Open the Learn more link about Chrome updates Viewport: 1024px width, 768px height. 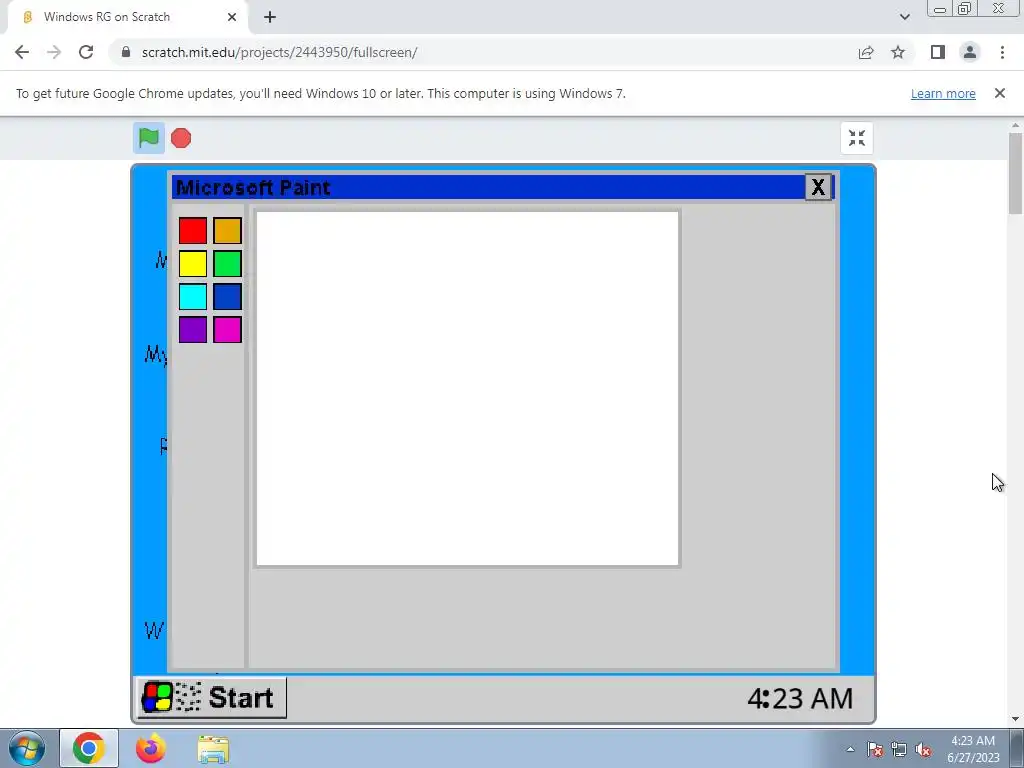(943, 93)
